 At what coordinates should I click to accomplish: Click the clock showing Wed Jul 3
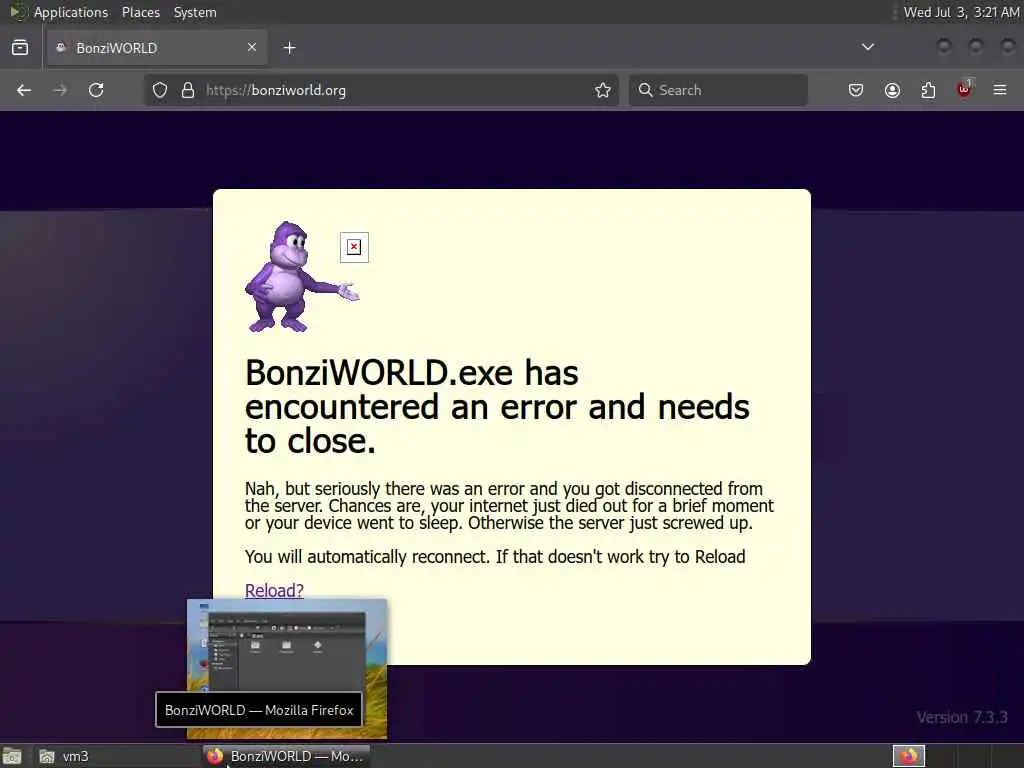961,12
